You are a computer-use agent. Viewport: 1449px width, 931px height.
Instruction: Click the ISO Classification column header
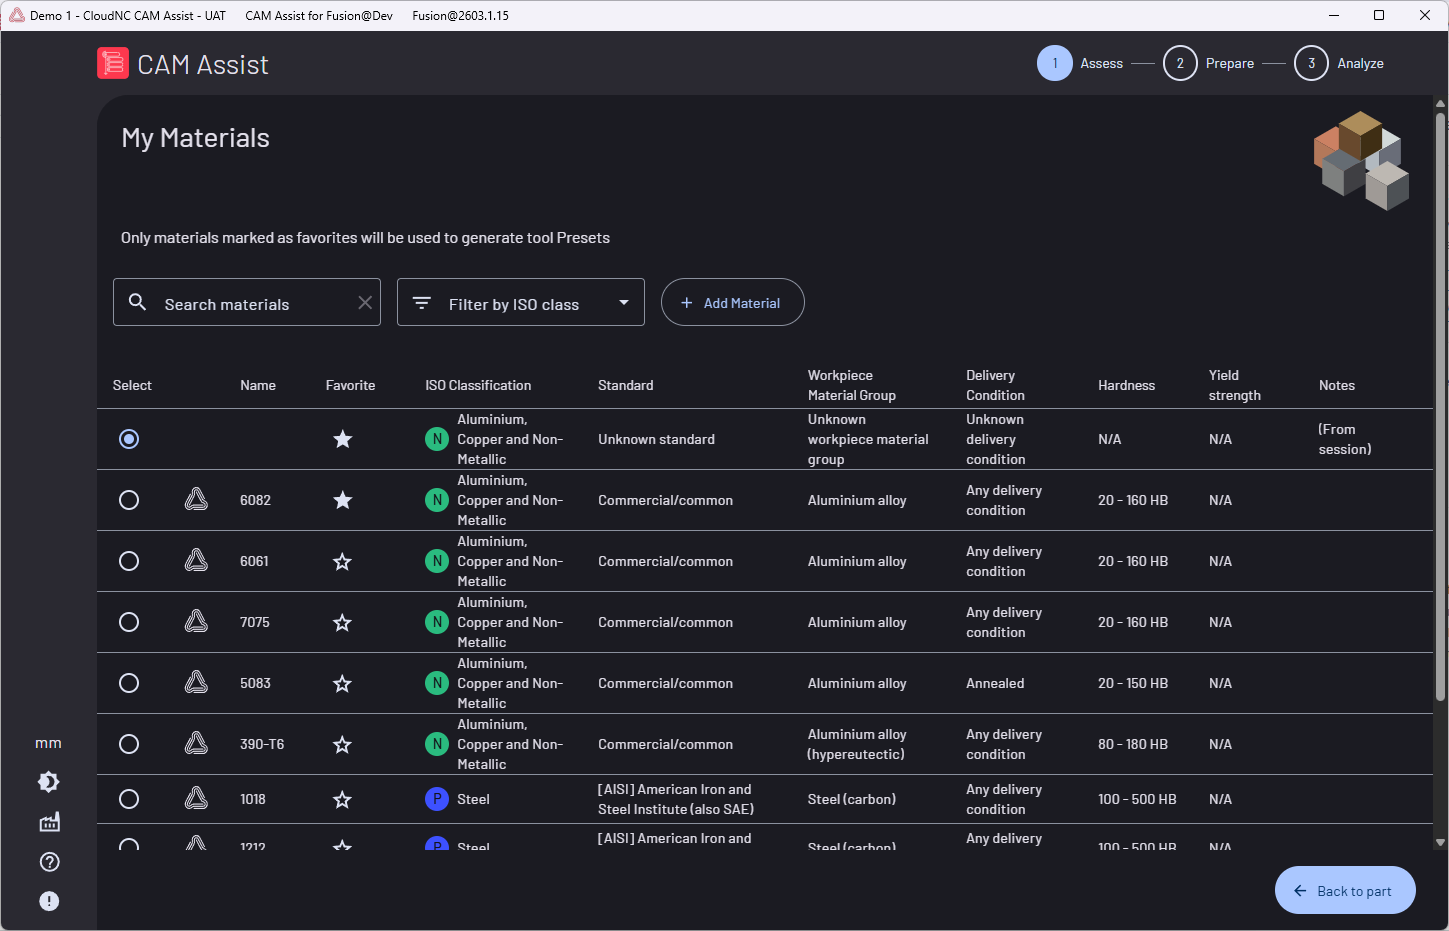[x=478, y=385]
